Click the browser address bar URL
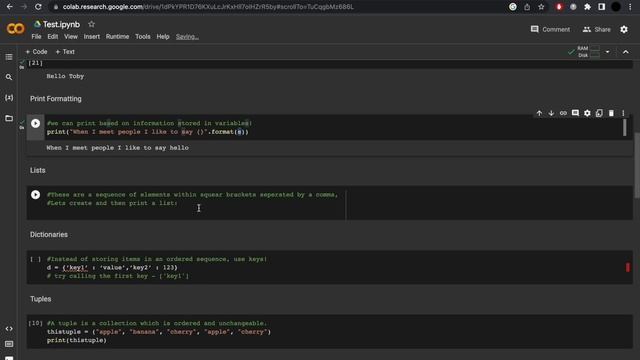 pyautogui.click(x=208, y=7)
